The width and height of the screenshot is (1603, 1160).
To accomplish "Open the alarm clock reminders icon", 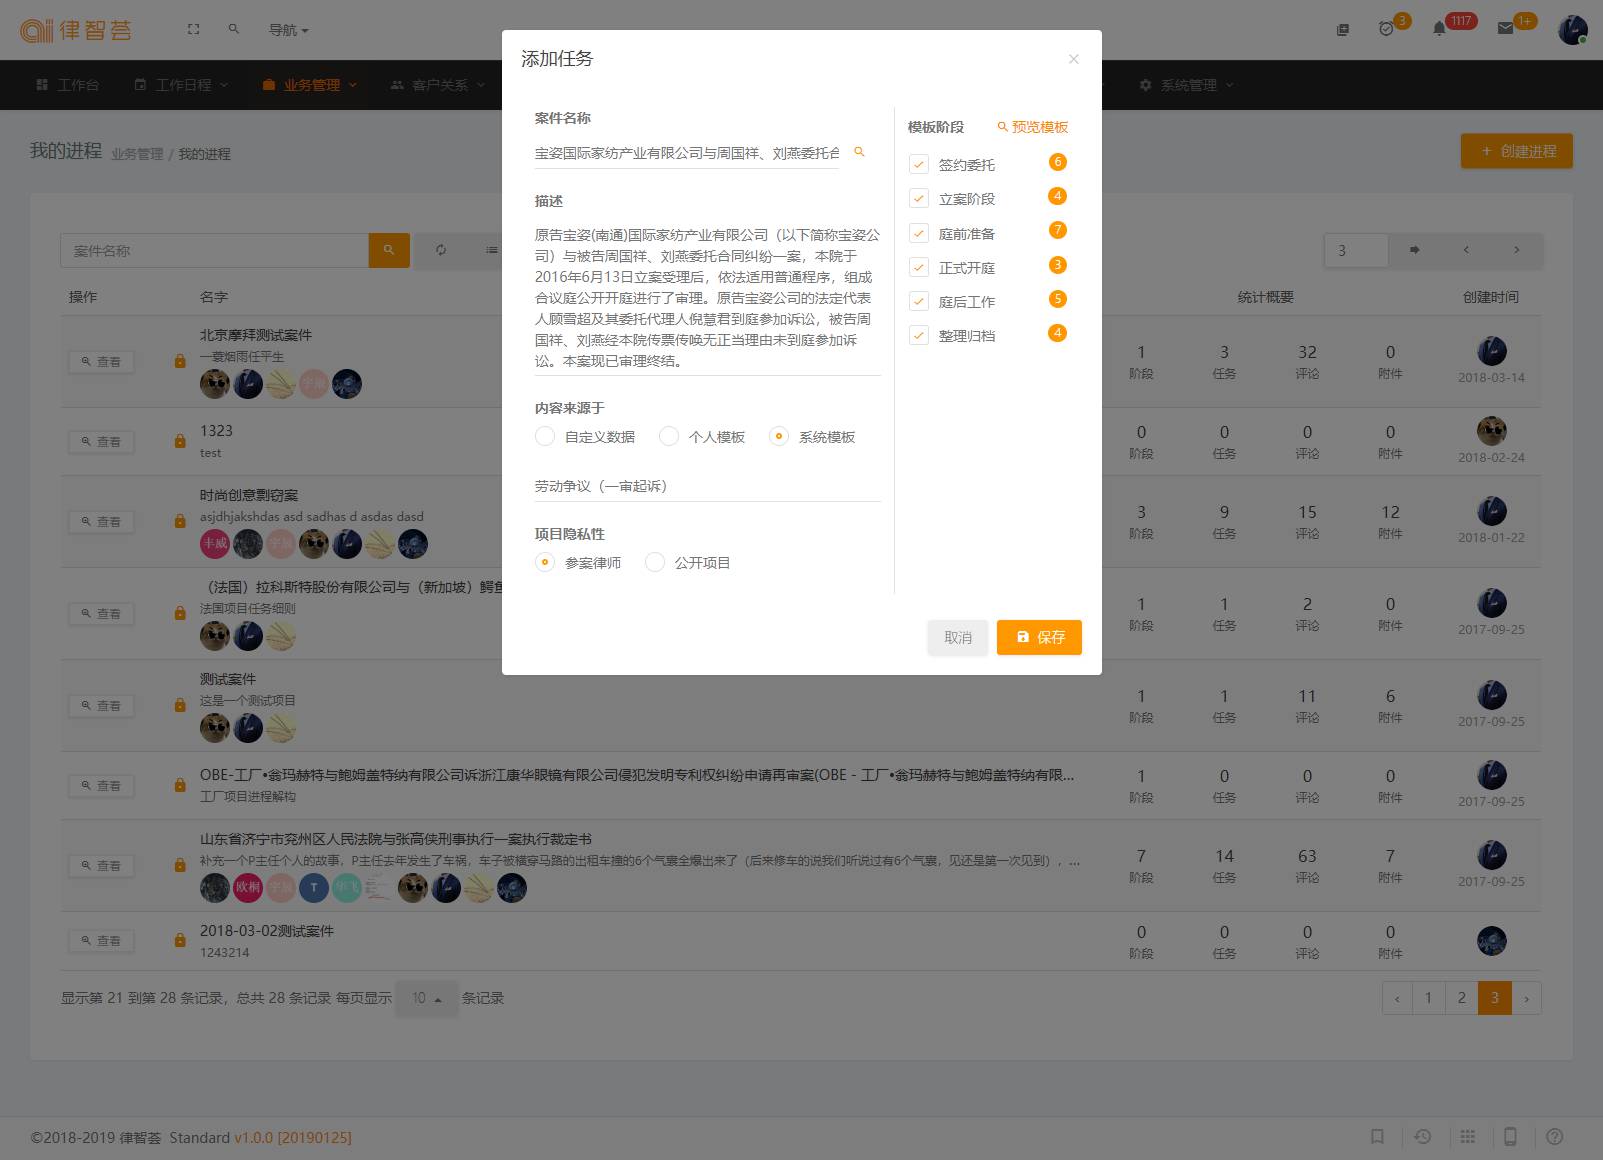I will pos(1386,29).
